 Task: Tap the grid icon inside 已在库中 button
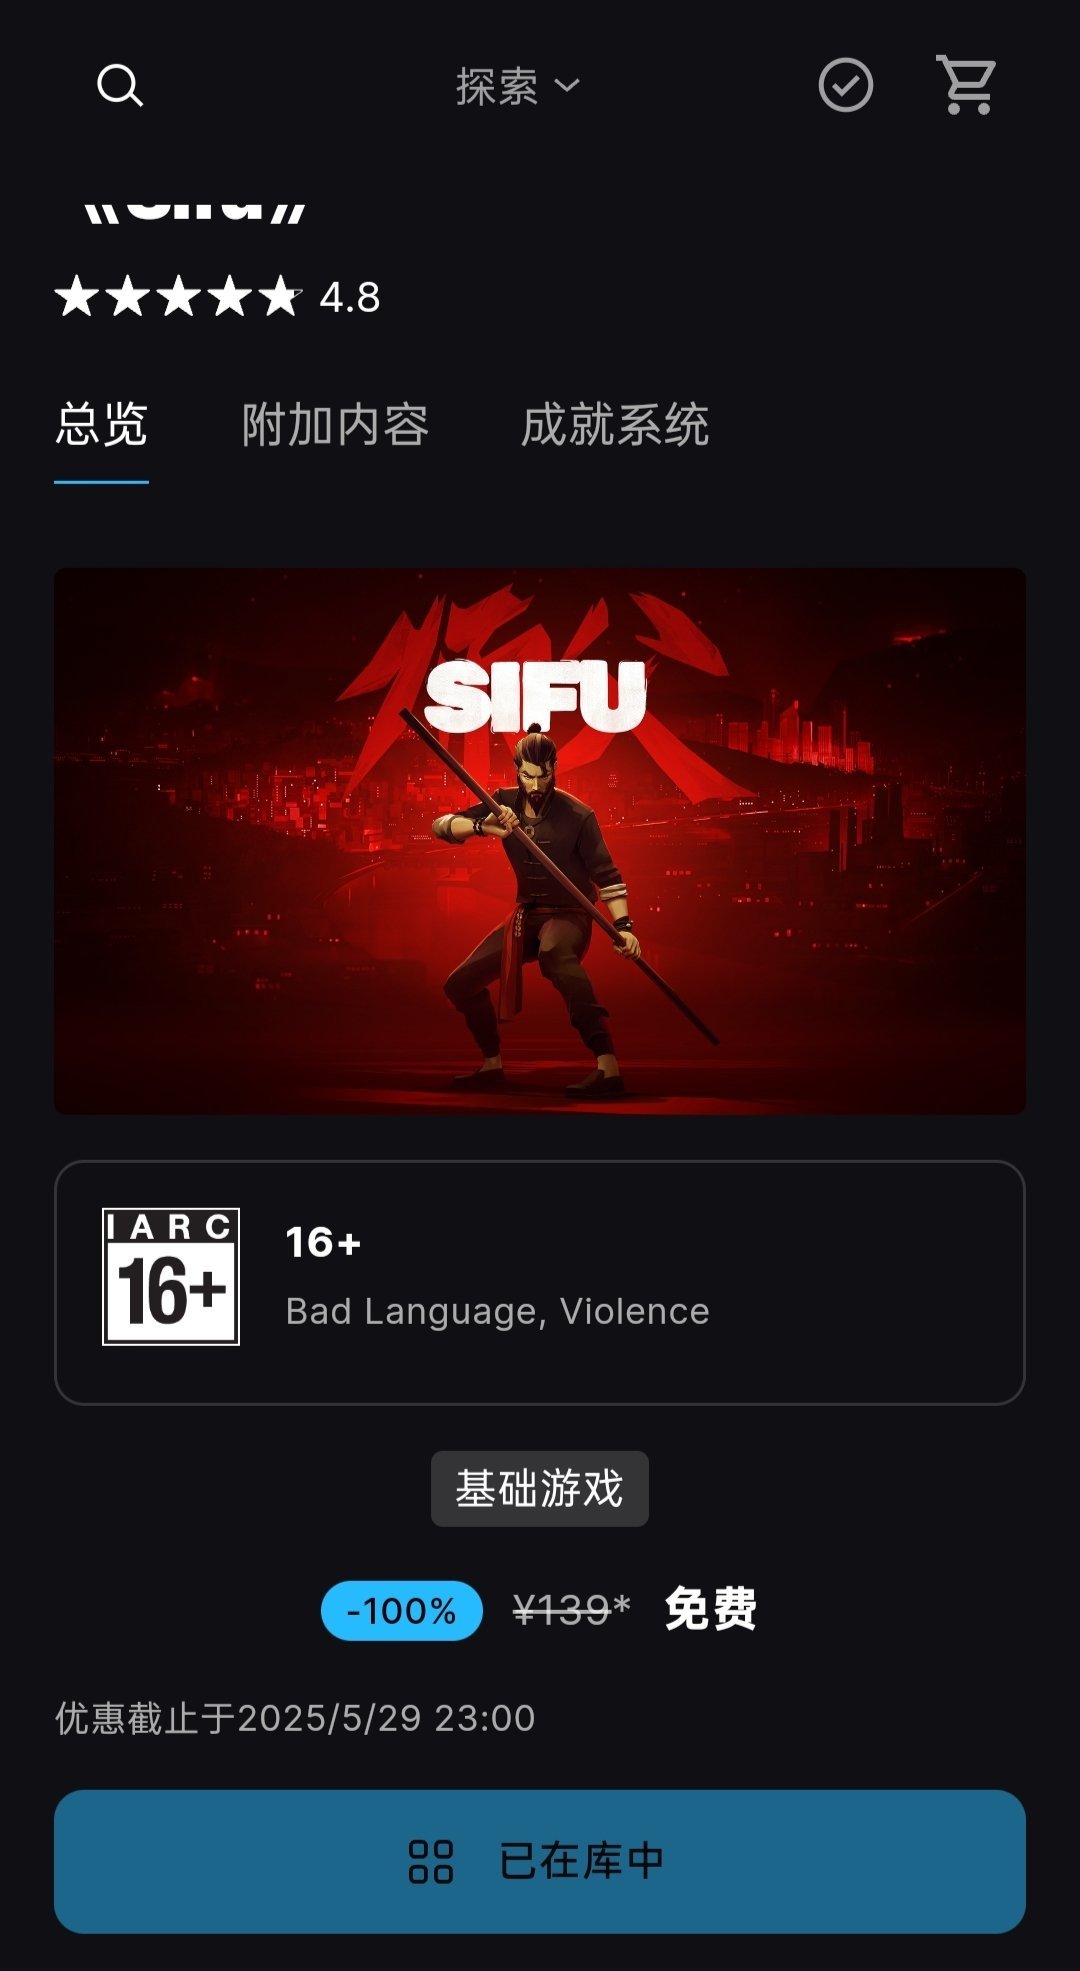[431, 1861]
